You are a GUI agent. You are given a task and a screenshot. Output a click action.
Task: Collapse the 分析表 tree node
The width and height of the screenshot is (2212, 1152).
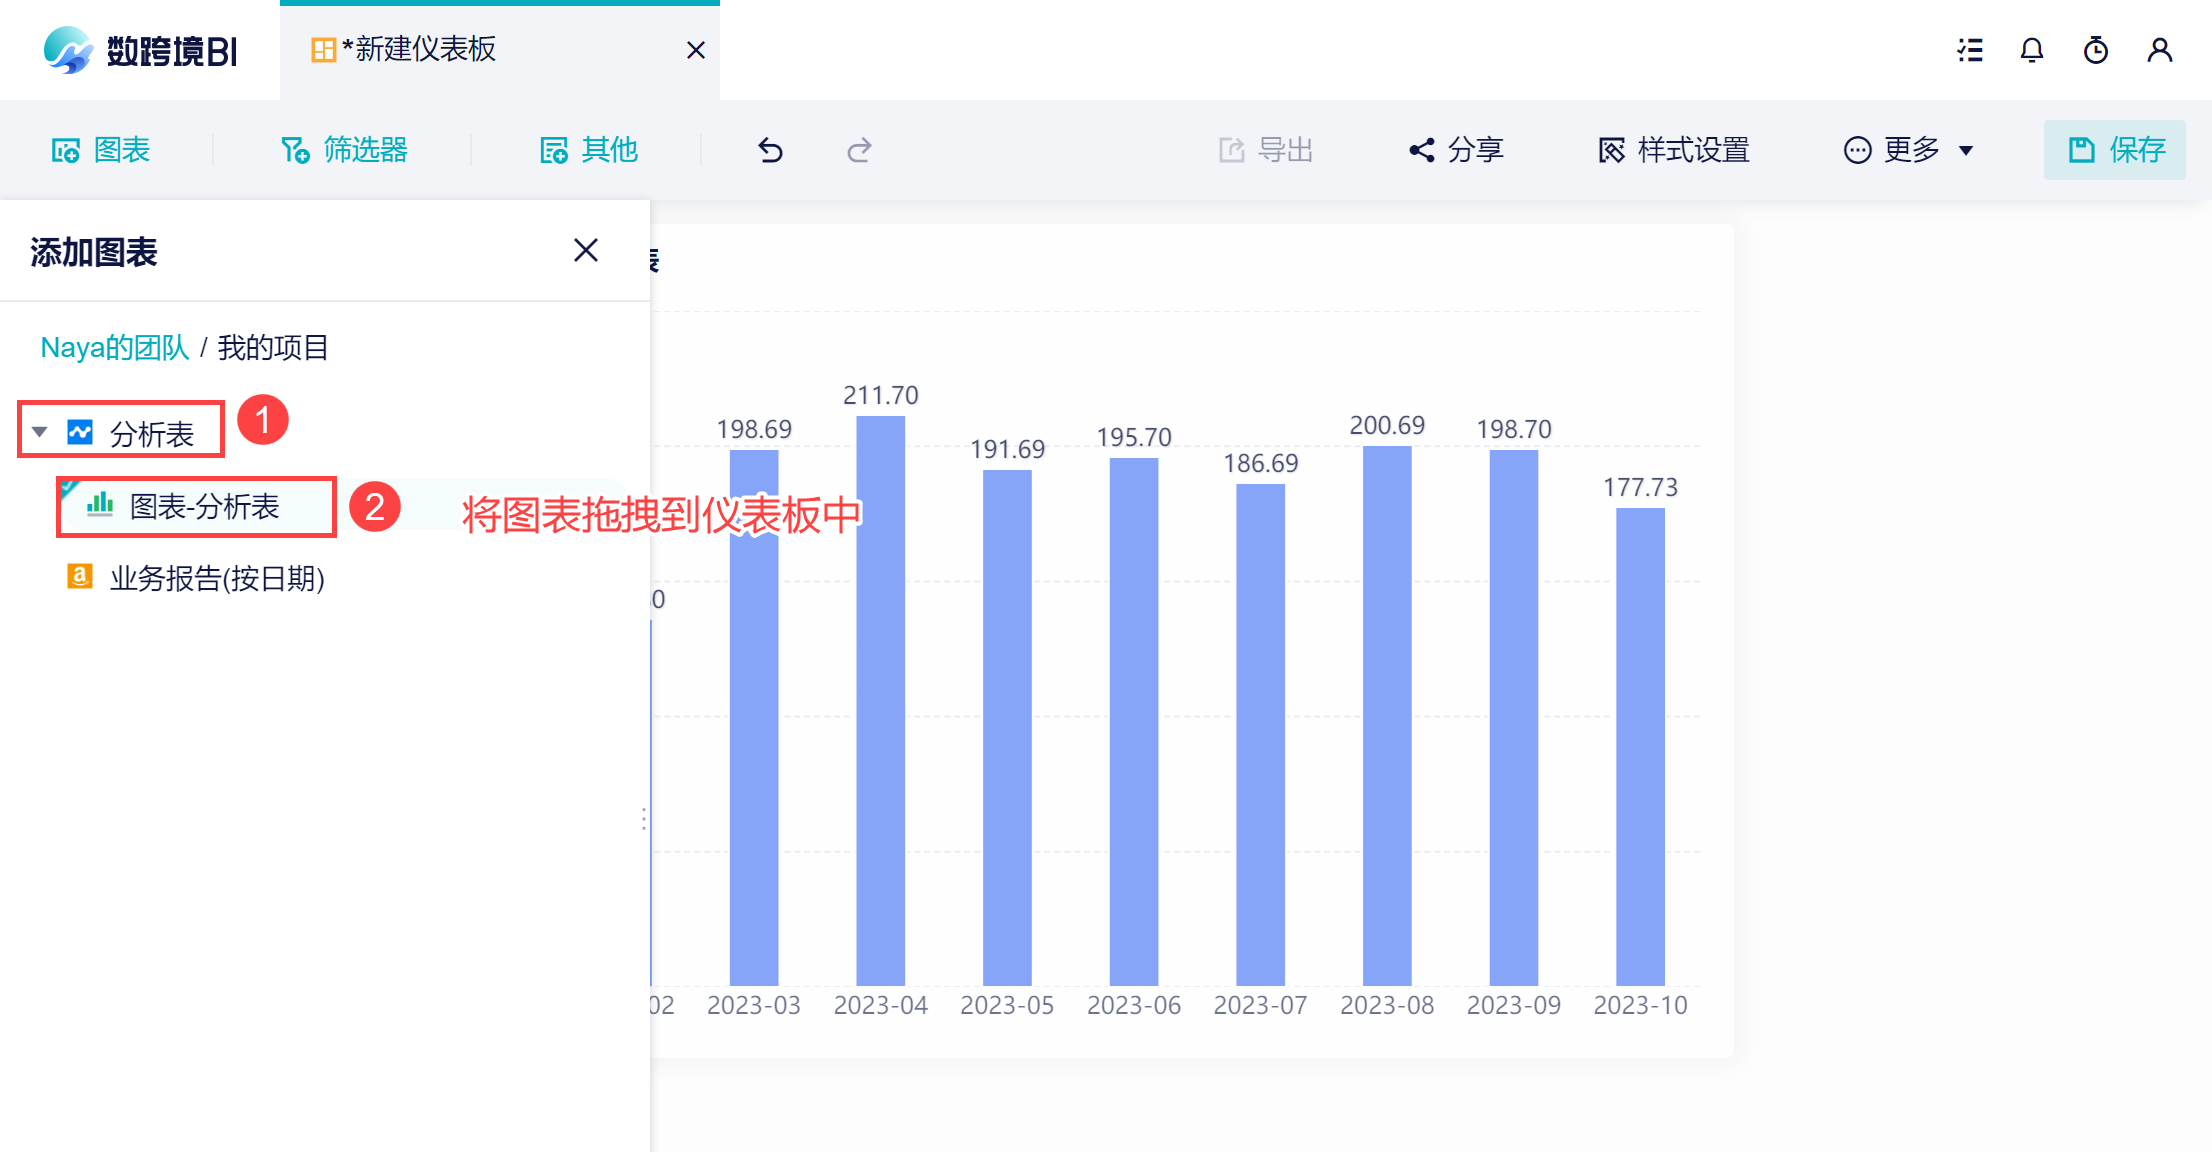40,433
